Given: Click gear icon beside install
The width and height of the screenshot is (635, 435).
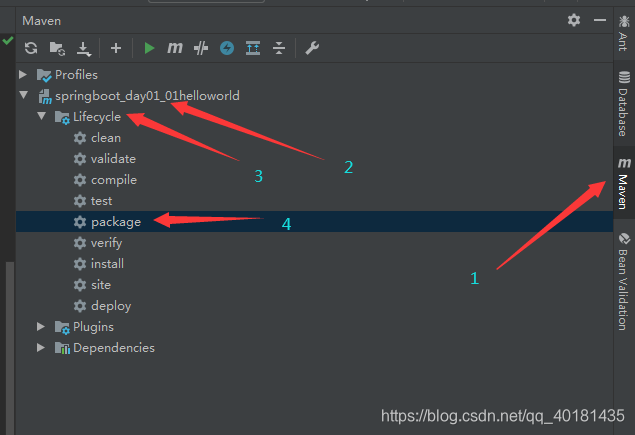Looking at the screenshot, I should coord(80,264).
